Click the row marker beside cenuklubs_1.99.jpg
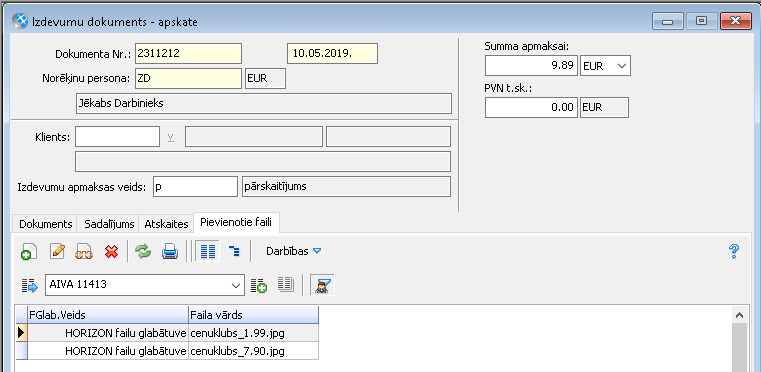This screenshot has height=372, width=761. coord(22,333)
